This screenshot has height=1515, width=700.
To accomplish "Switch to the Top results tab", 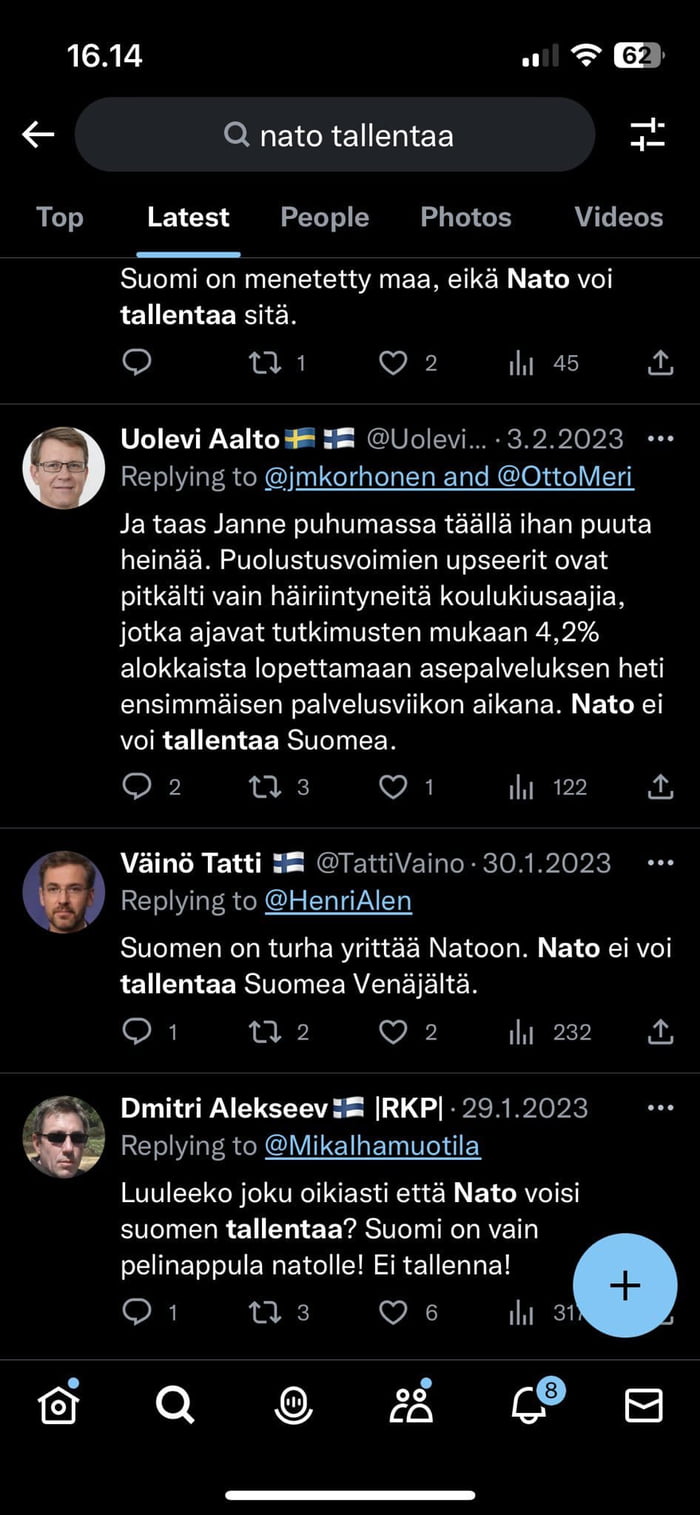I will (x=58, y=217).
